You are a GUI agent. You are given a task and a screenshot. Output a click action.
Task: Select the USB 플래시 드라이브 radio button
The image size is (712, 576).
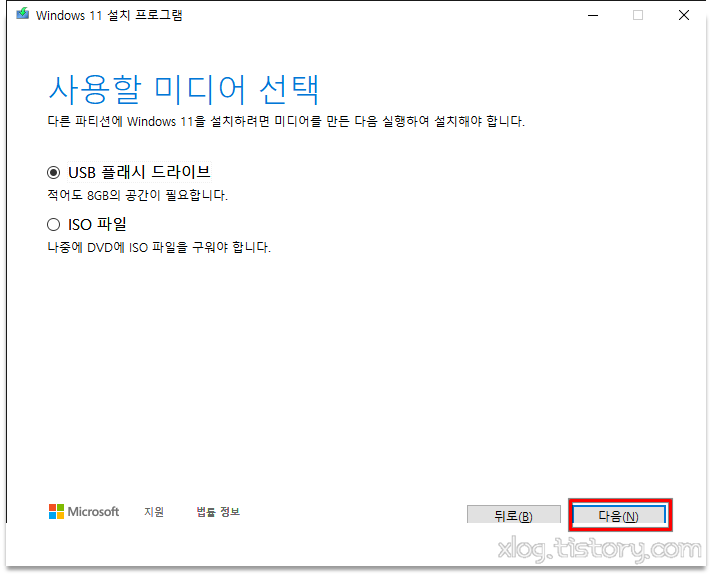click(54, 173)
